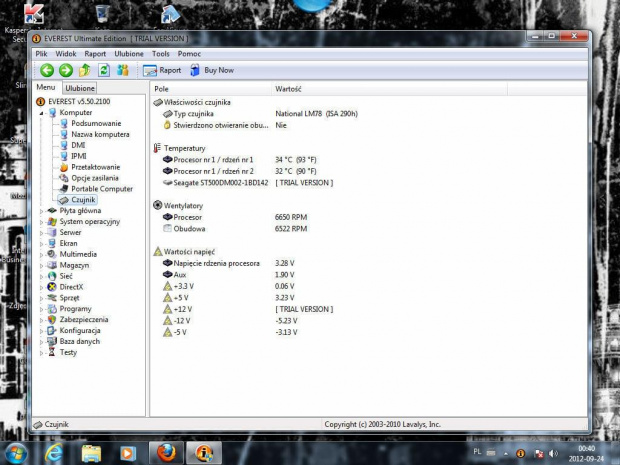Click the Wartość column header

(389, 89)
